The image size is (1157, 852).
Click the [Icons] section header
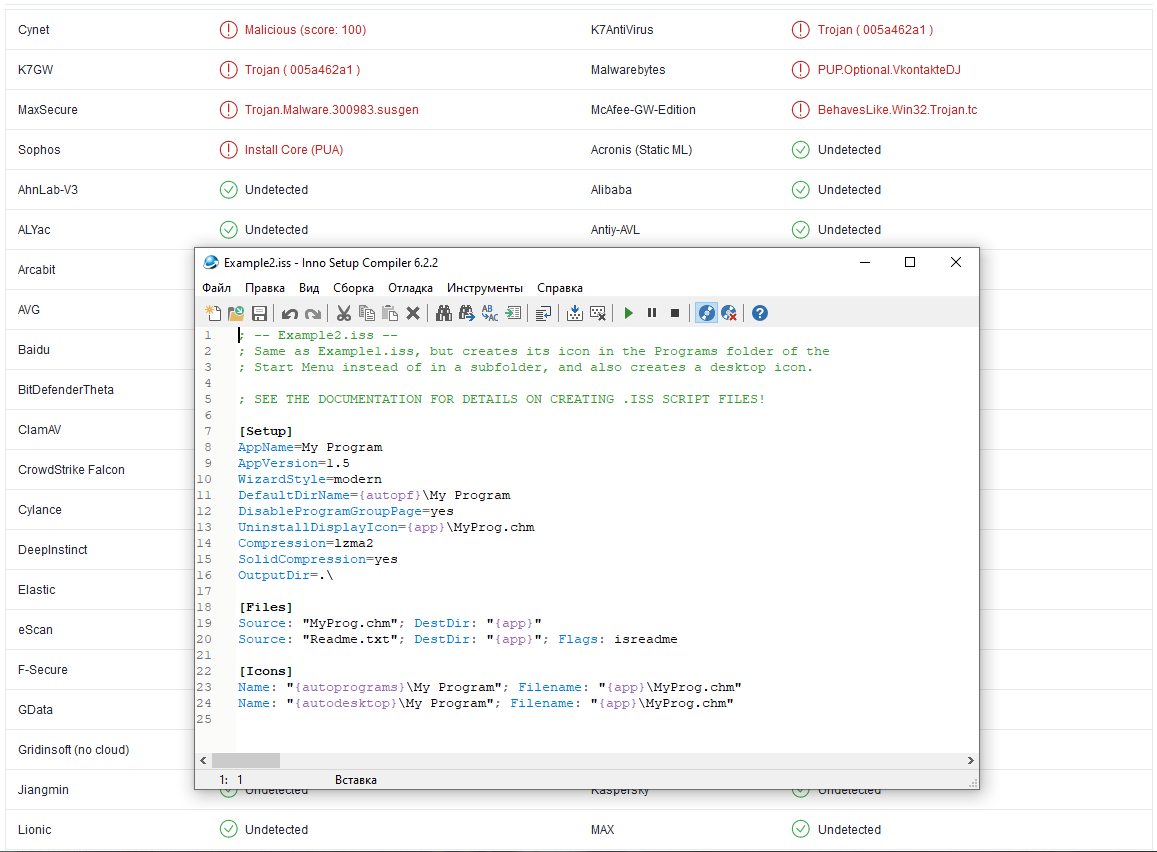[266, 671]
